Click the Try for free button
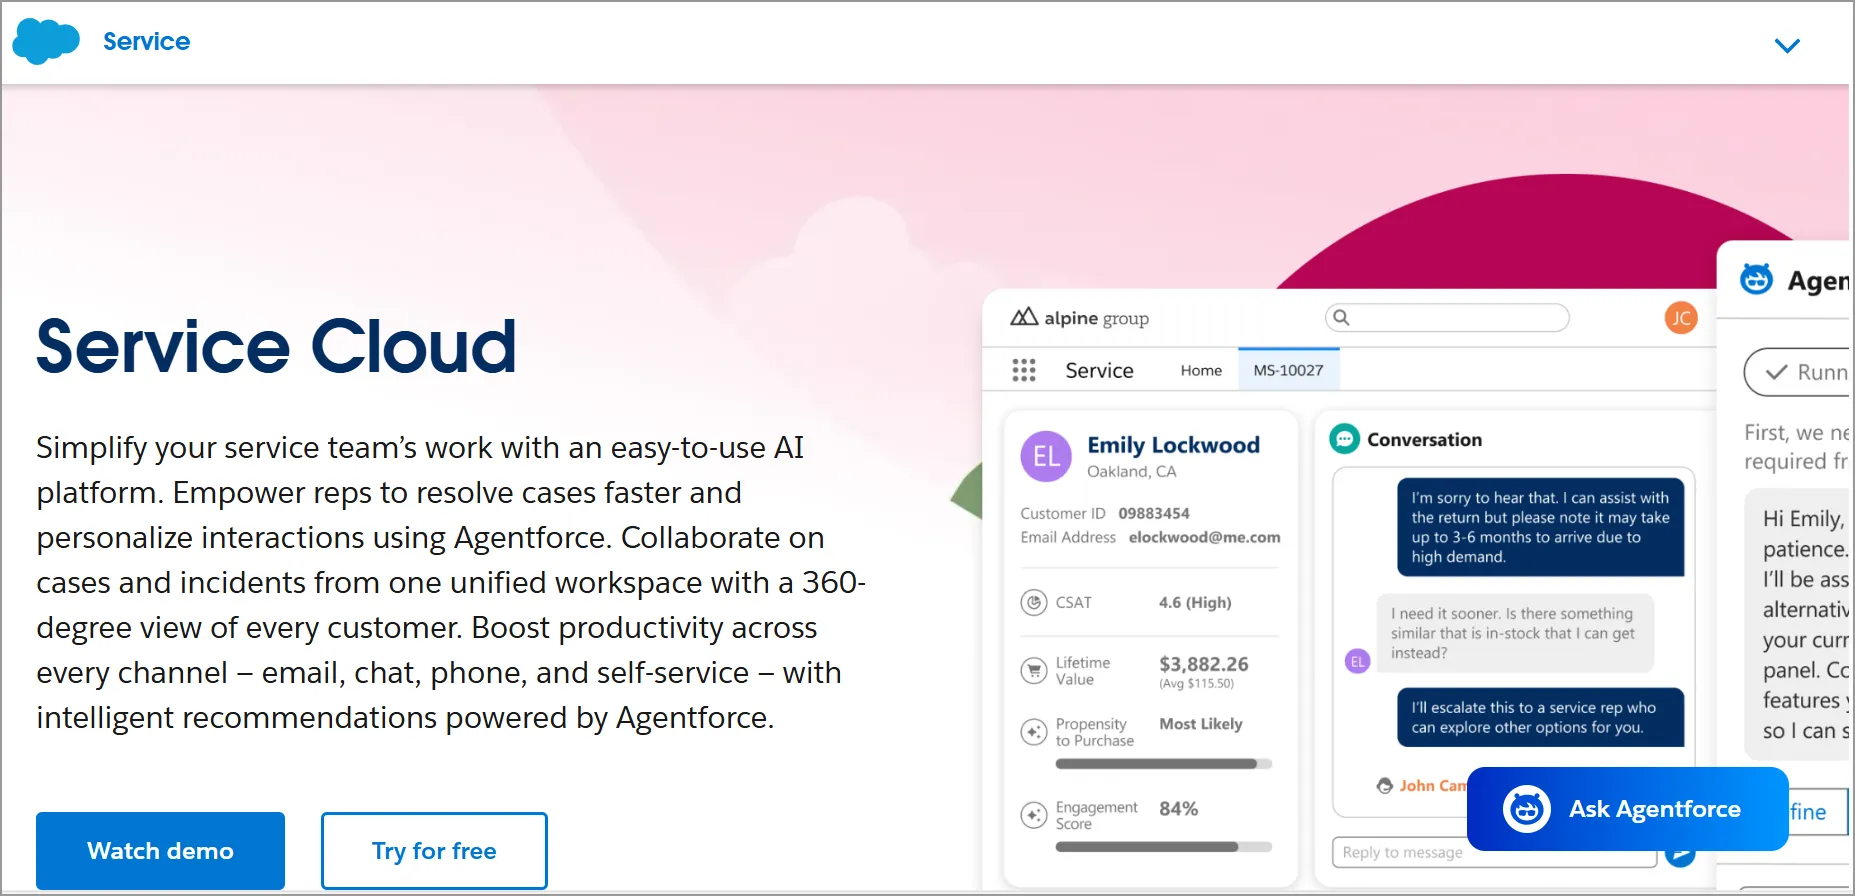Viewport: 1855px width, 896px height. pos(434,850)
